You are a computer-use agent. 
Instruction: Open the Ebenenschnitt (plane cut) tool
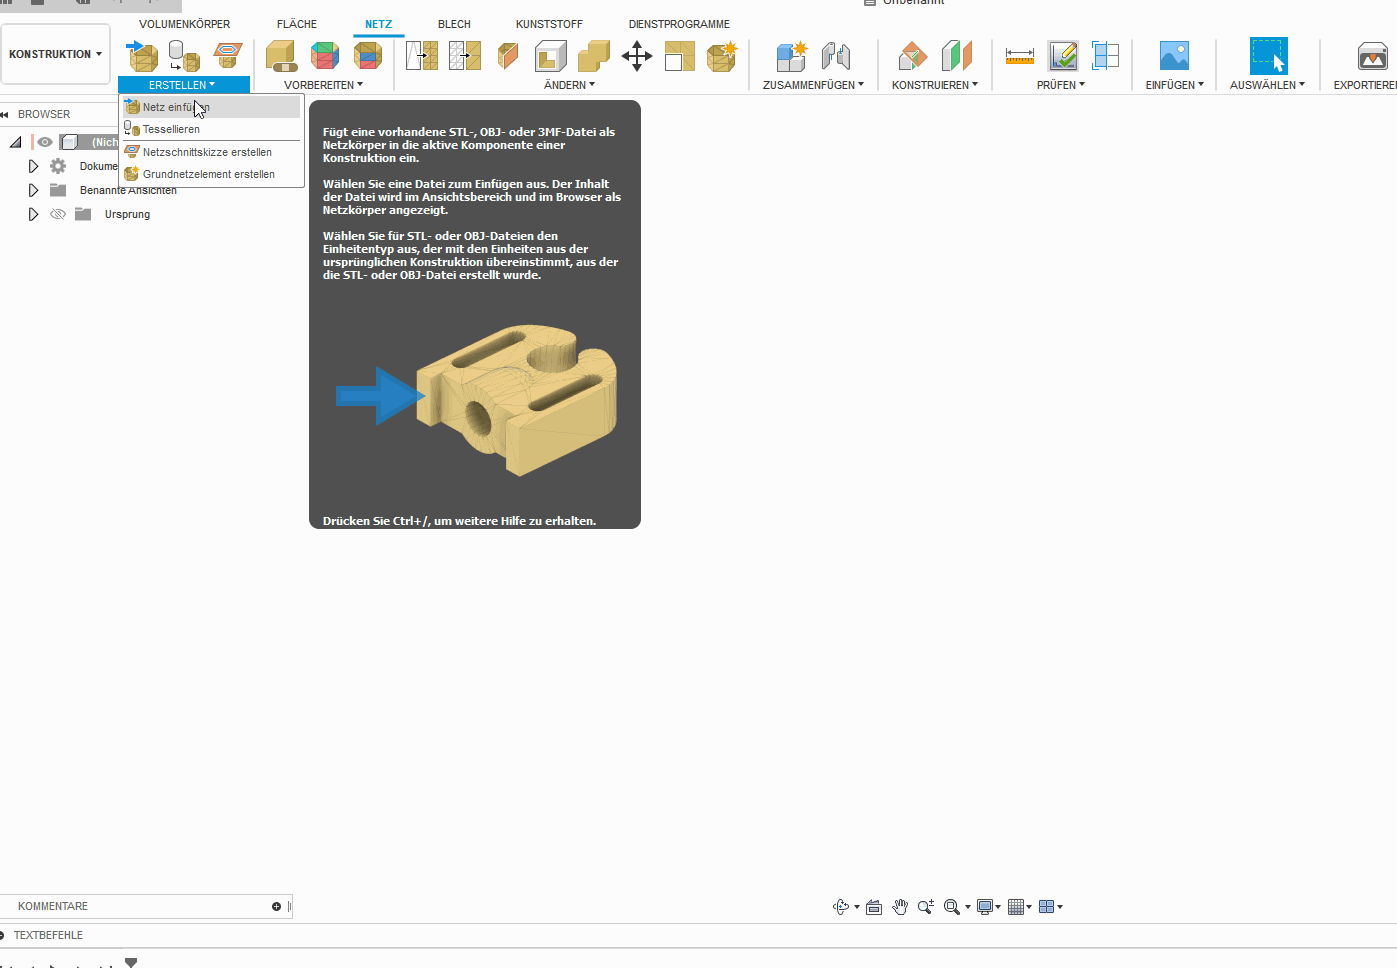pos(508,57)
